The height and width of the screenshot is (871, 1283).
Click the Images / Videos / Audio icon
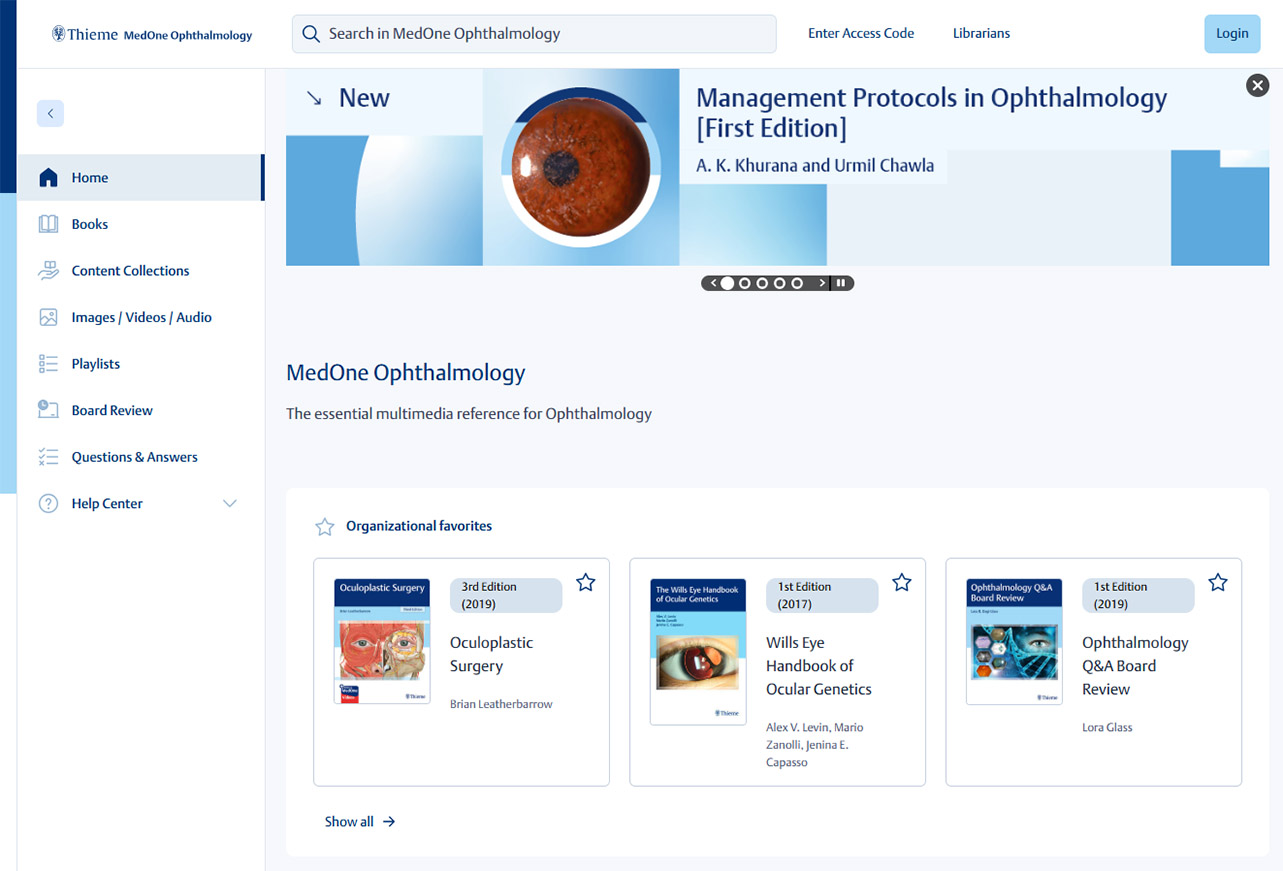[x=48, y=317]
